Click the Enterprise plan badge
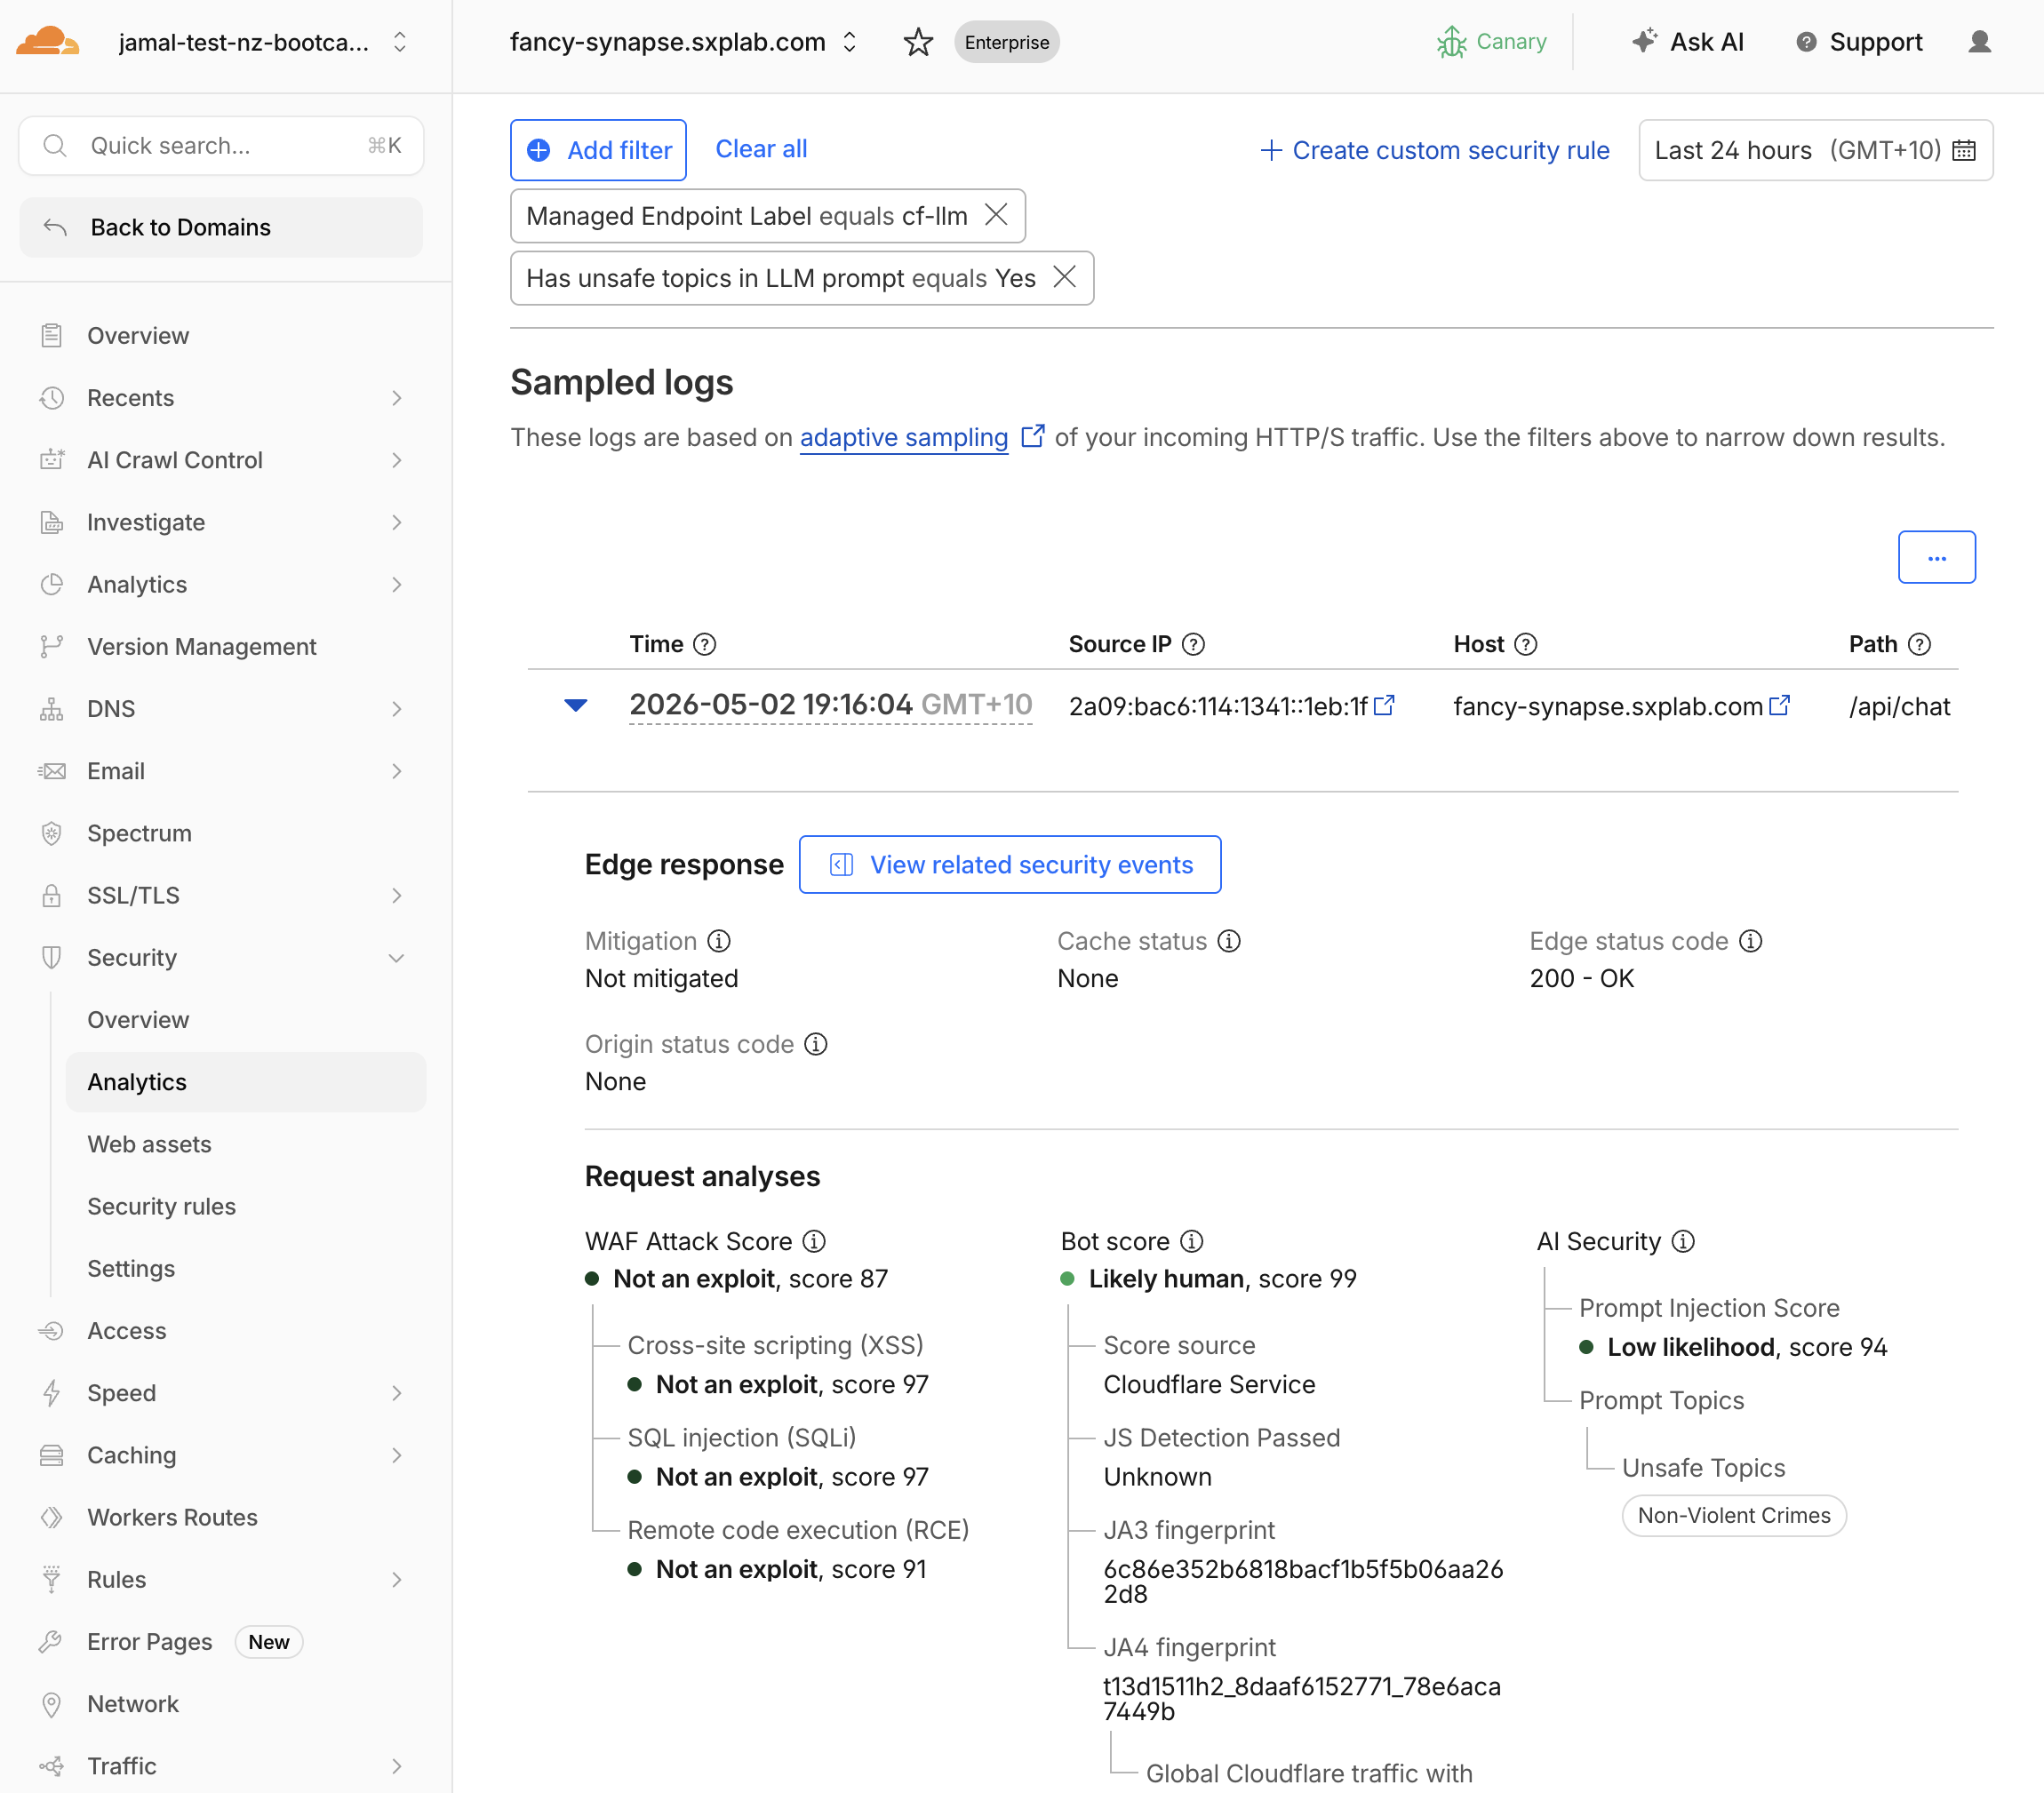 coord(1006,42)
